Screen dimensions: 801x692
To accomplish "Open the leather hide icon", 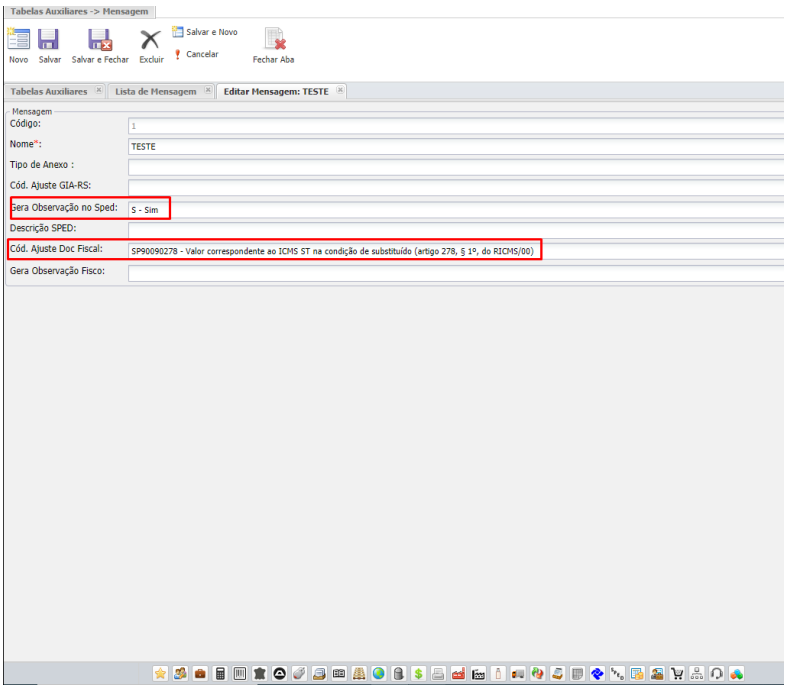I will click(260, 674).
